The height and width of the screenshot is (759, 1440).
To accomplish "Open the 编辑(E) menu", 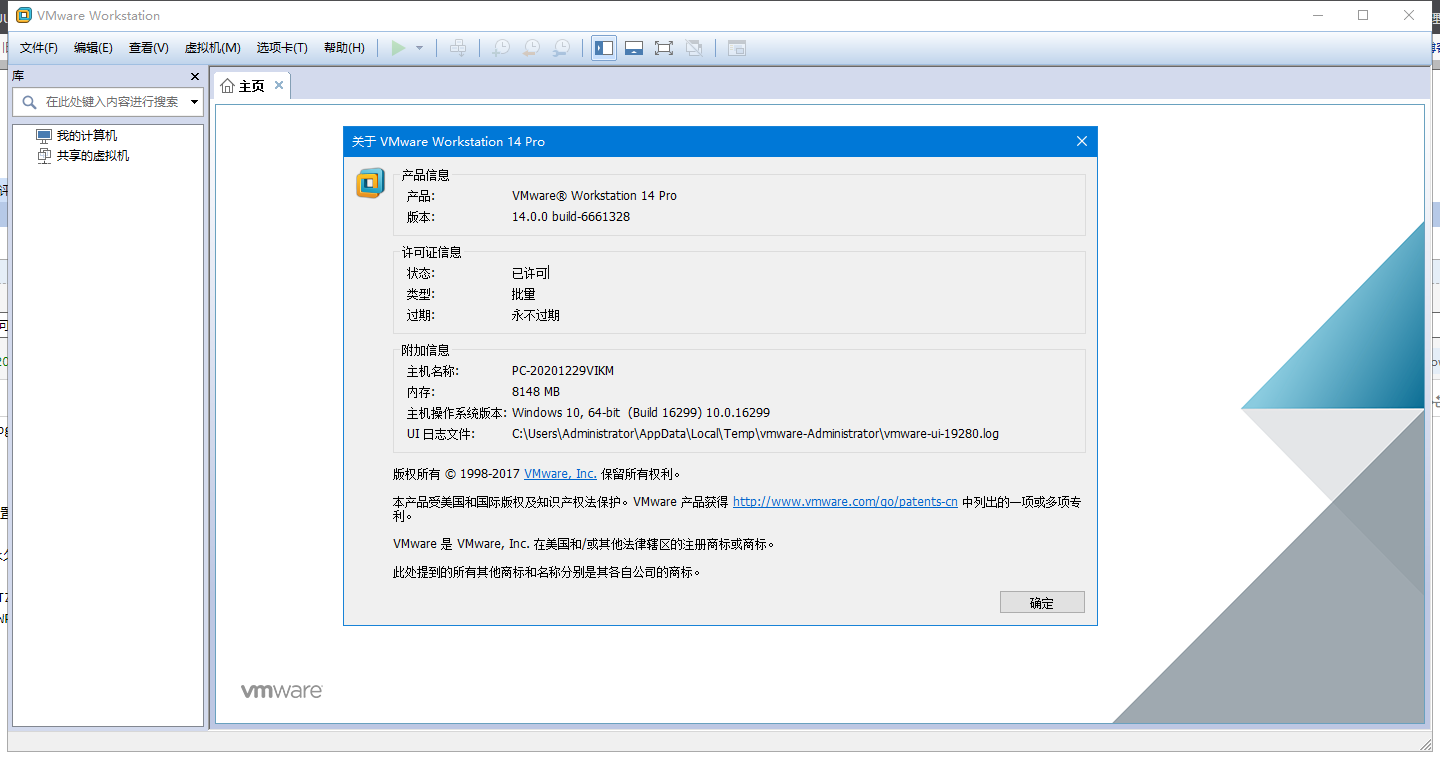I will (93, 48).
